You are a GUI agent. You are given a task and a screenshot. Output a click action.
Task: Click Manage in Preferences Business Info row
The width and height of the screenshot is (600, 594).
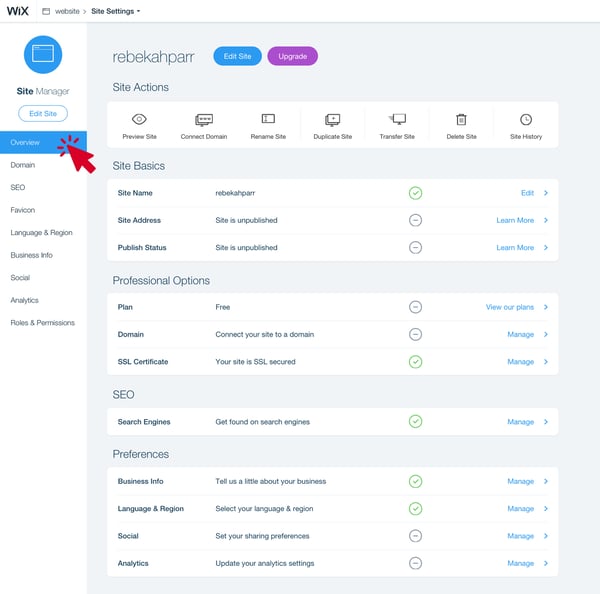520,481
